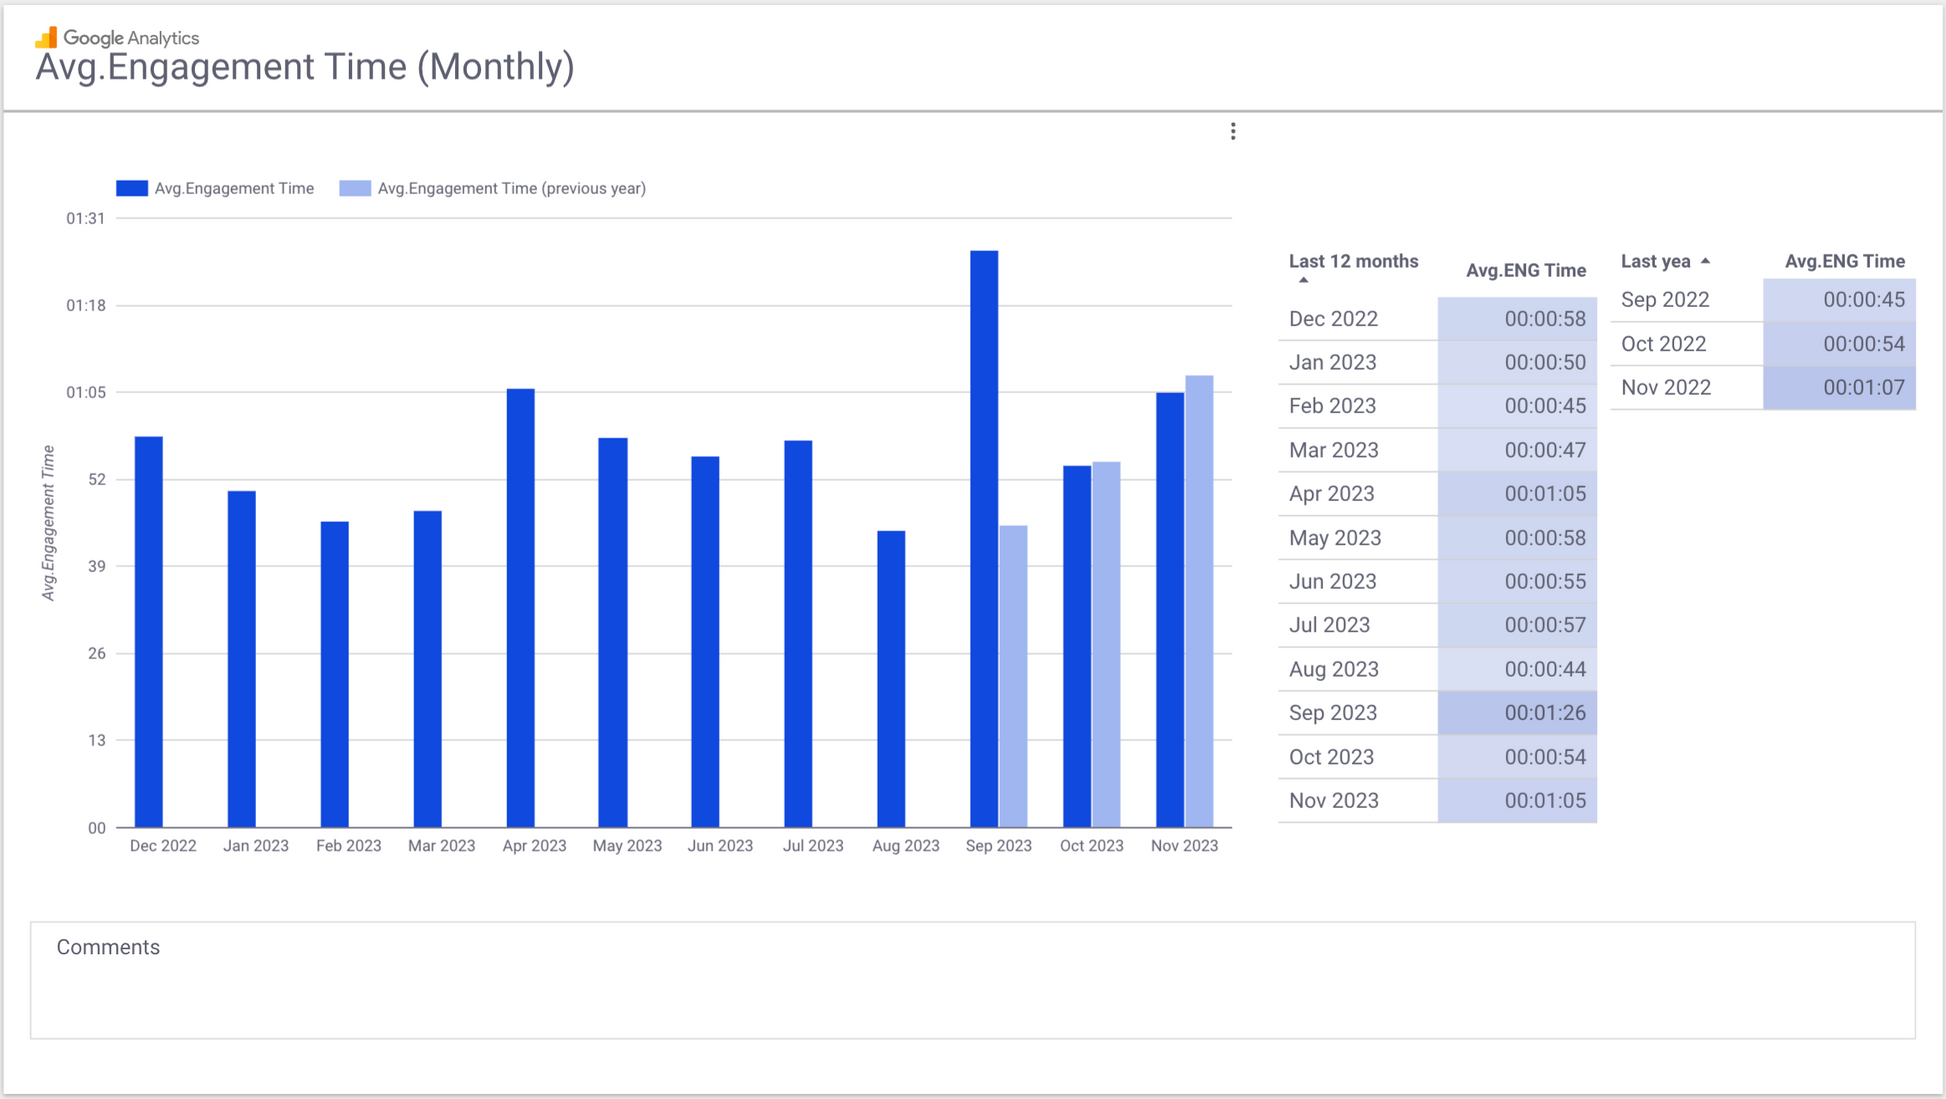Click the light blue previous year legend swatch
Viewport: 1946px width, 1099px height.
coord(355,188)
